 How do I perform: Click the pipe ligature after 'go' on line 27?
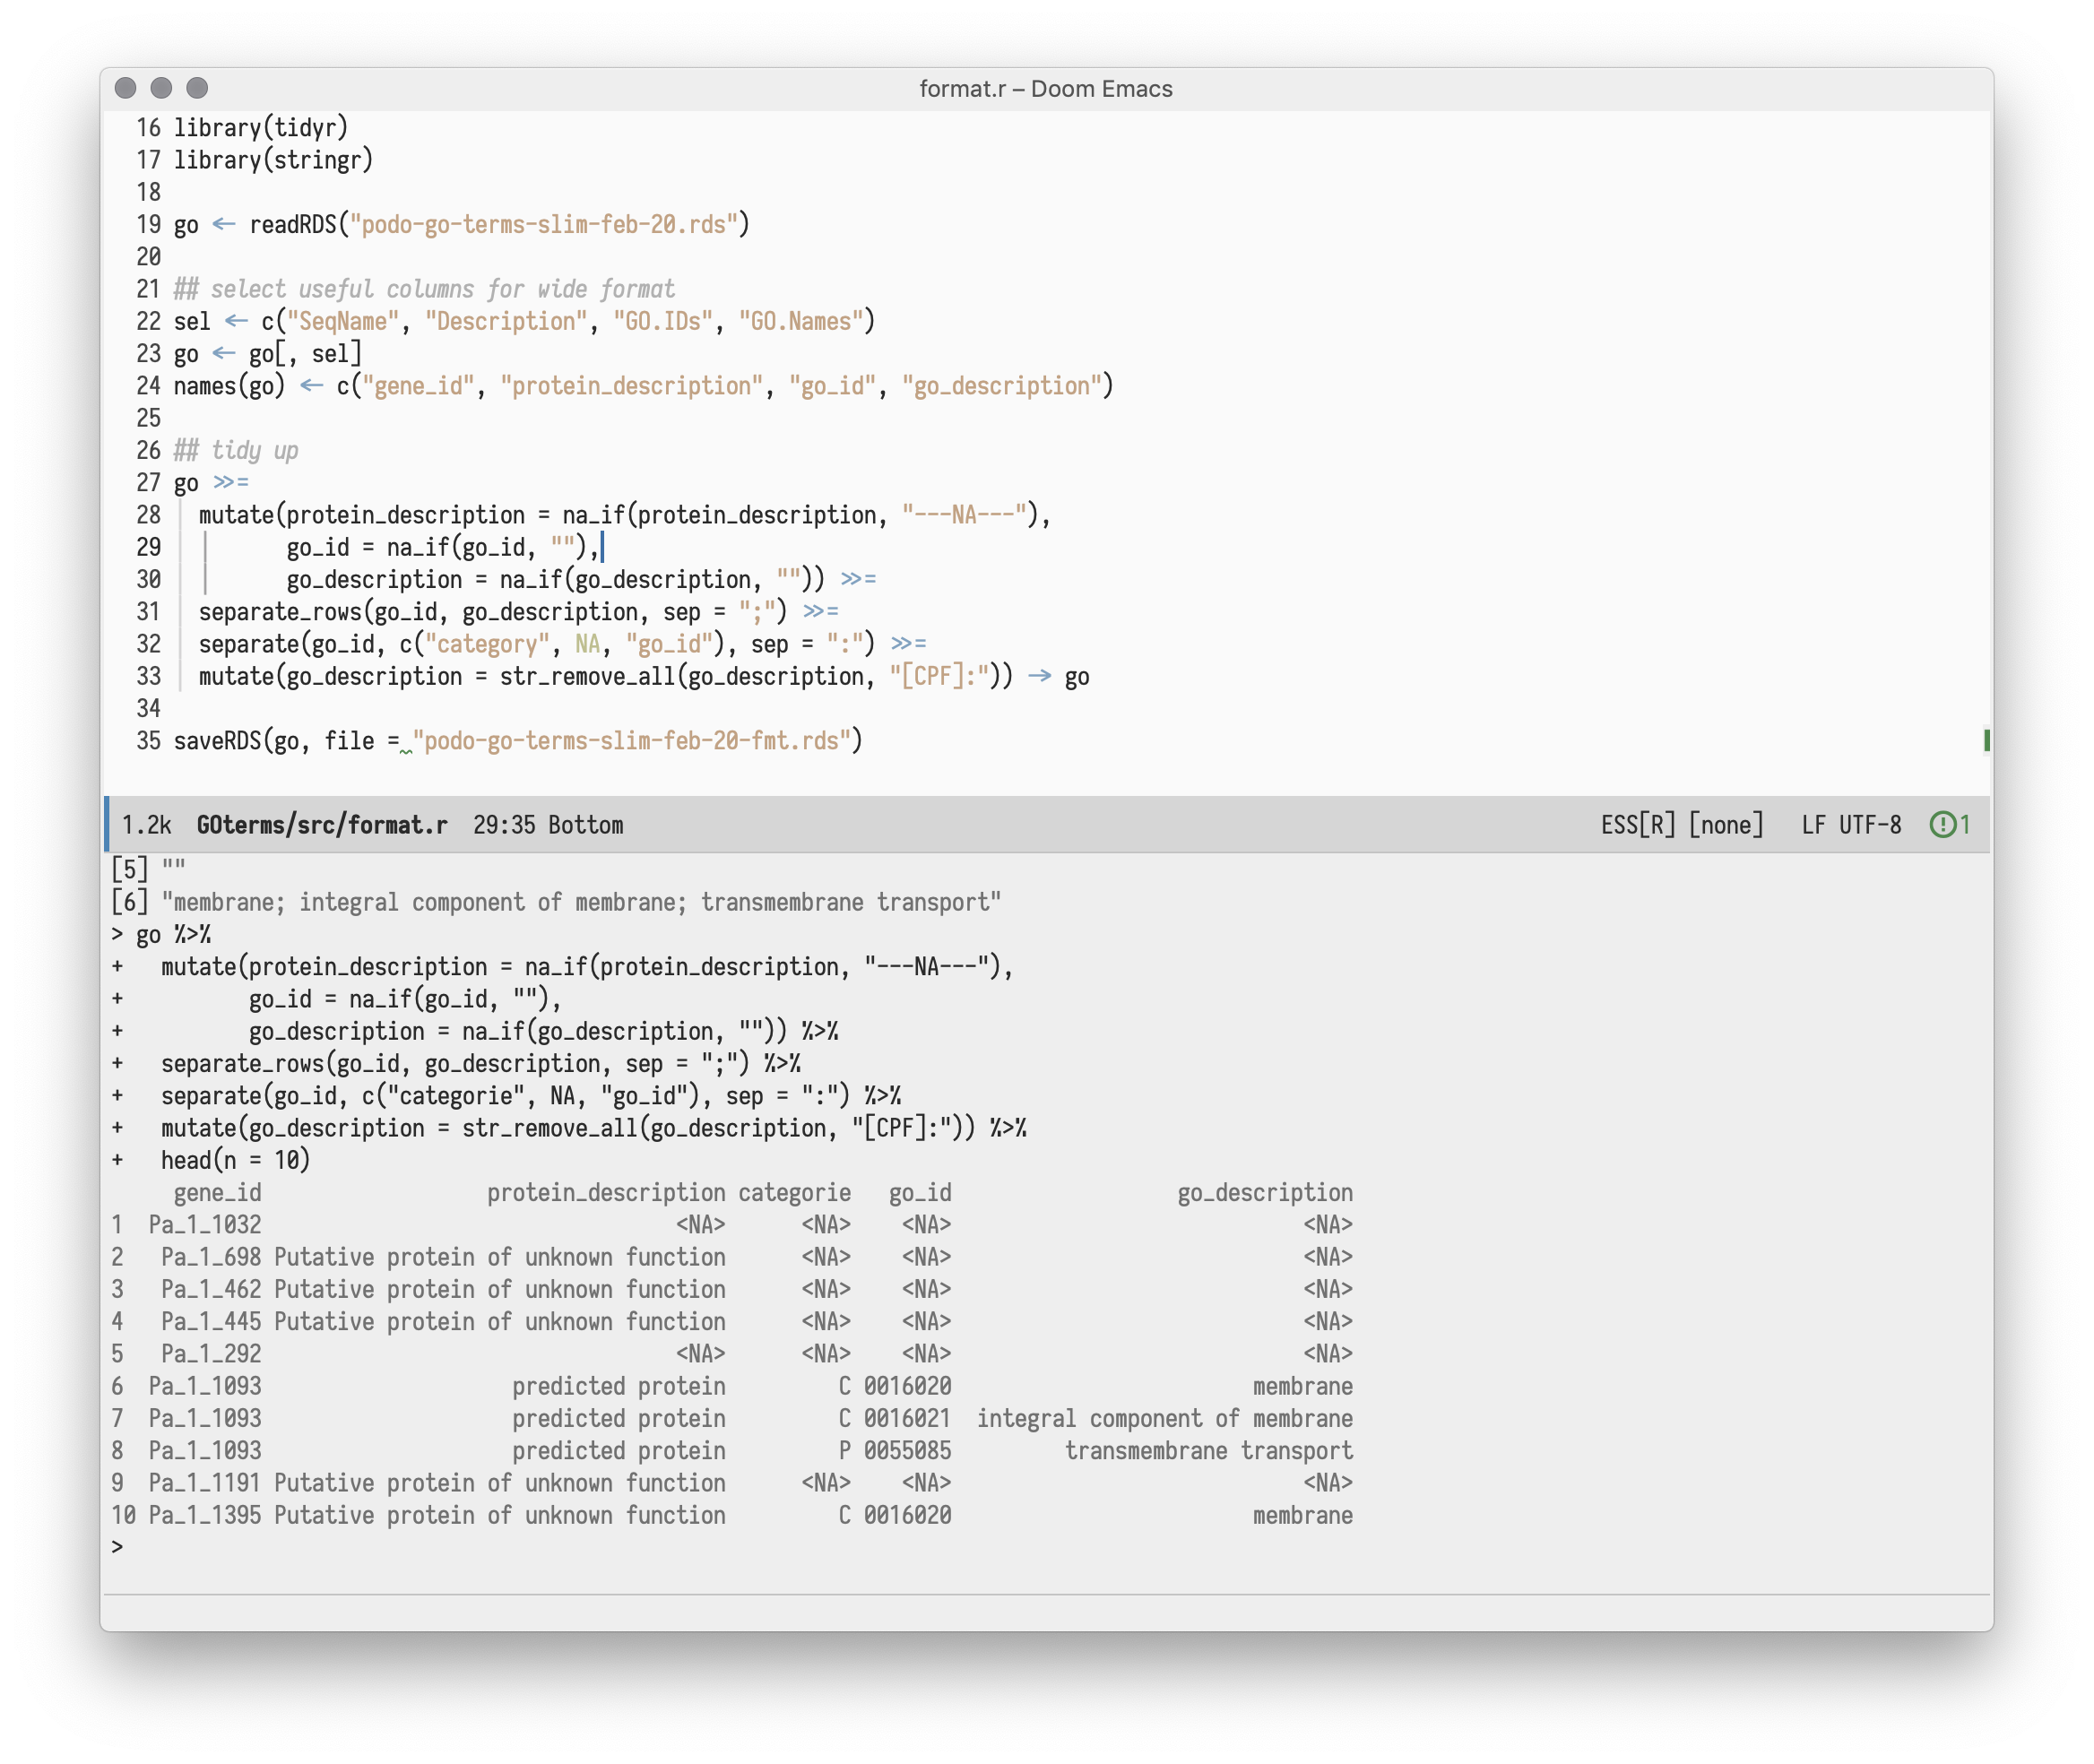pos(231,483)
